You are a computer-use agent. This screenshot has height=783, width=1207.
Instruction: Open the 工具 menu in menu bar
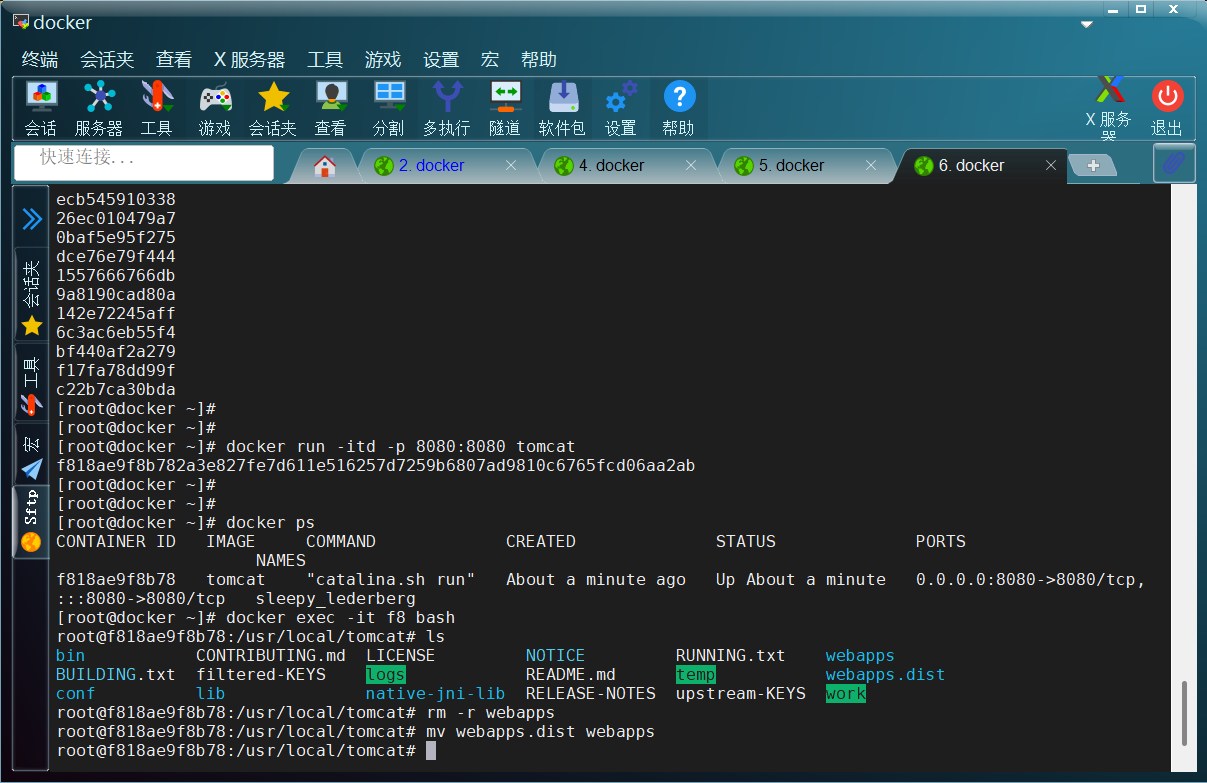[x=325, y=60]
